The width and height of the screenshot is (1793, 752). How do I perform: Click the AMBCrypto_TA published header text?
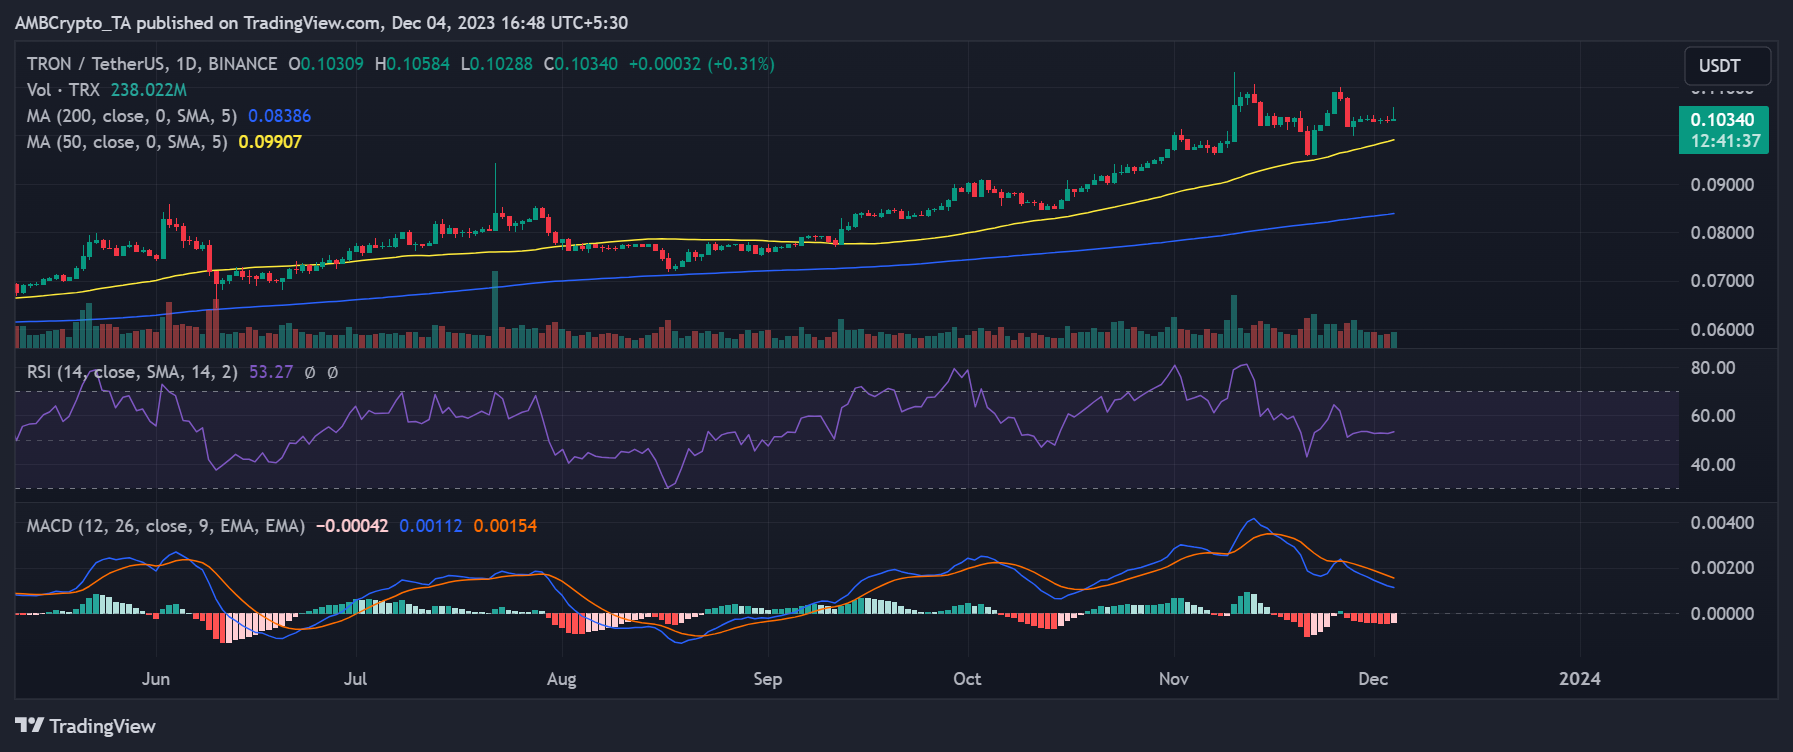point(321,22)
